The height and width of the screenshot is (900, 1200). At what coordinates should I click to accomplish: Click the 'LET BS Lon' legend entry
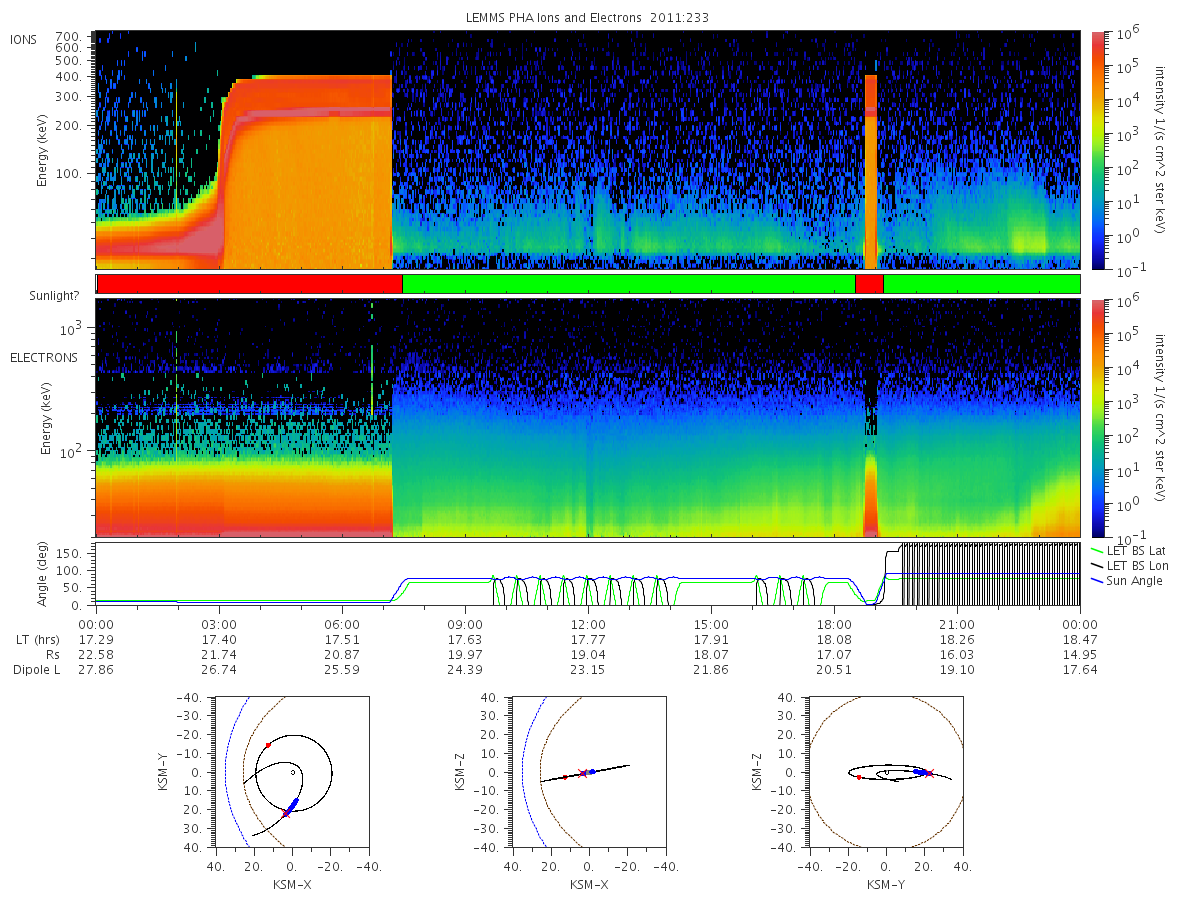pos(1128,565)
